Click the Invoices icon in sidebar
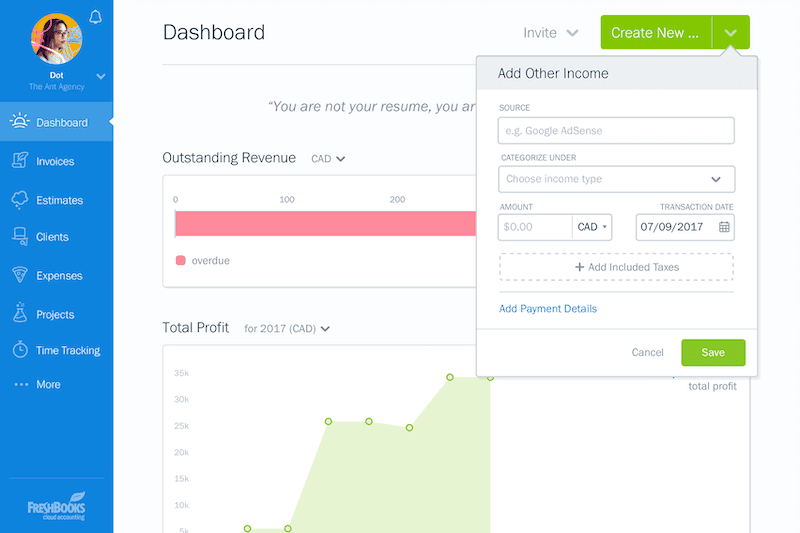 pos(19,161)
